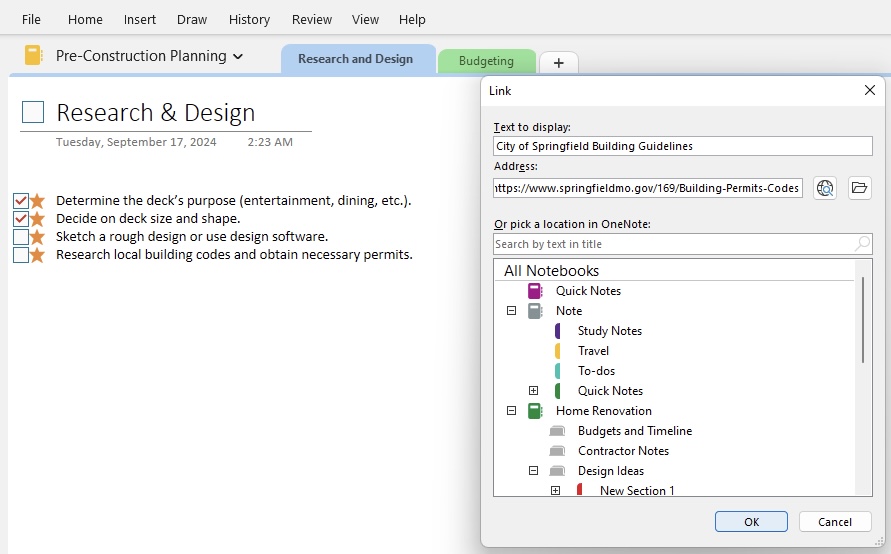891x554 pixels.
Task: Select the gray Note notebook icon
Action: pos(535,311)
